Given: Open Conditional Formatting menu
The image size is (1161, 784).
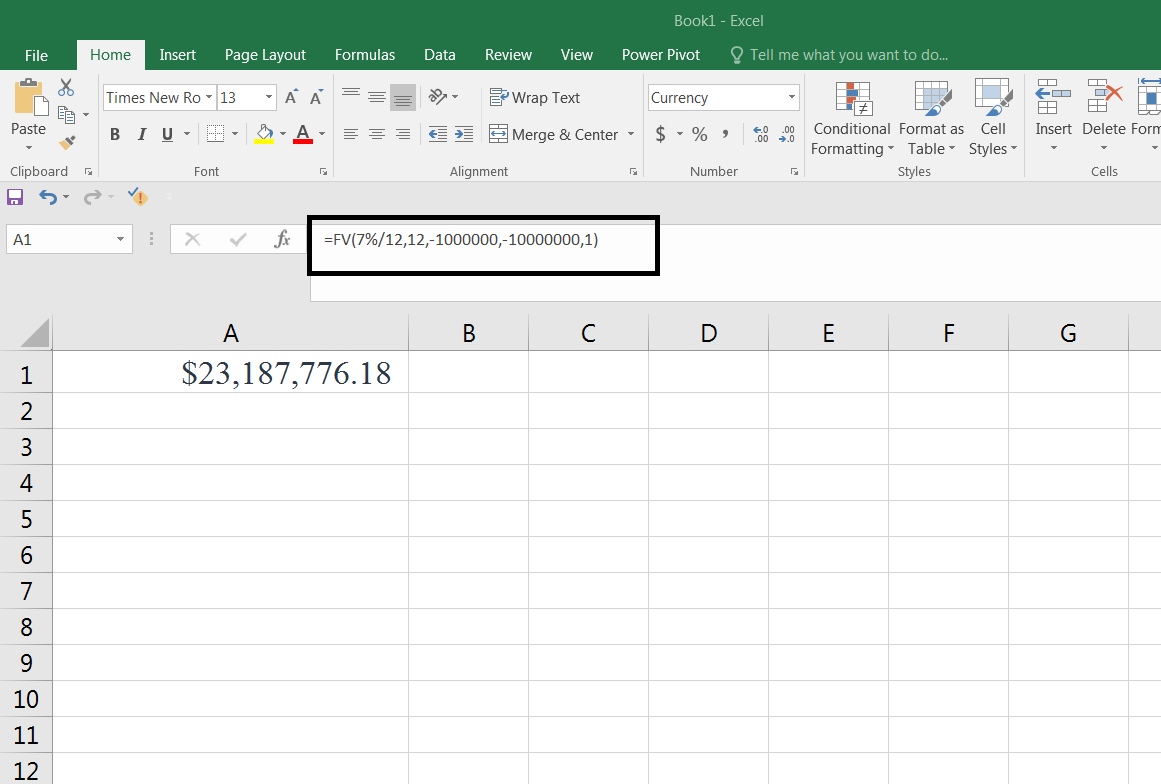Looking at the screenshot, I should tap(852, 118).
